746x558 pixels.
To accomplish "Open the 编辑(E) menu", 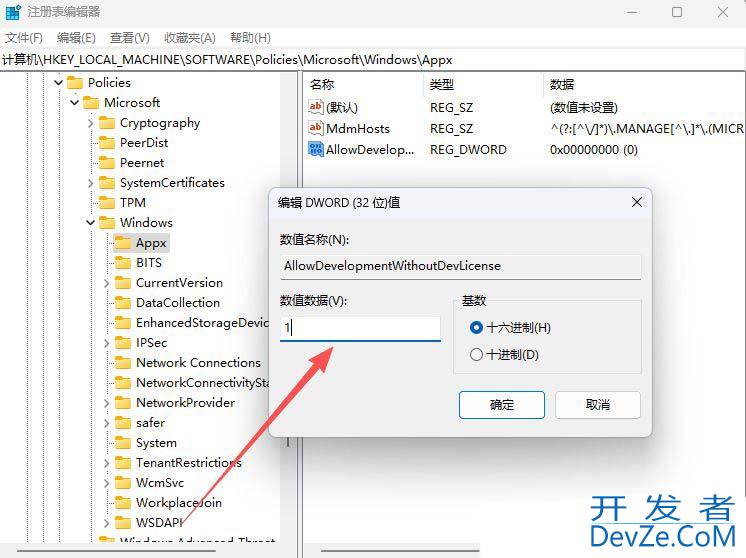I will (x=76, y=38).
